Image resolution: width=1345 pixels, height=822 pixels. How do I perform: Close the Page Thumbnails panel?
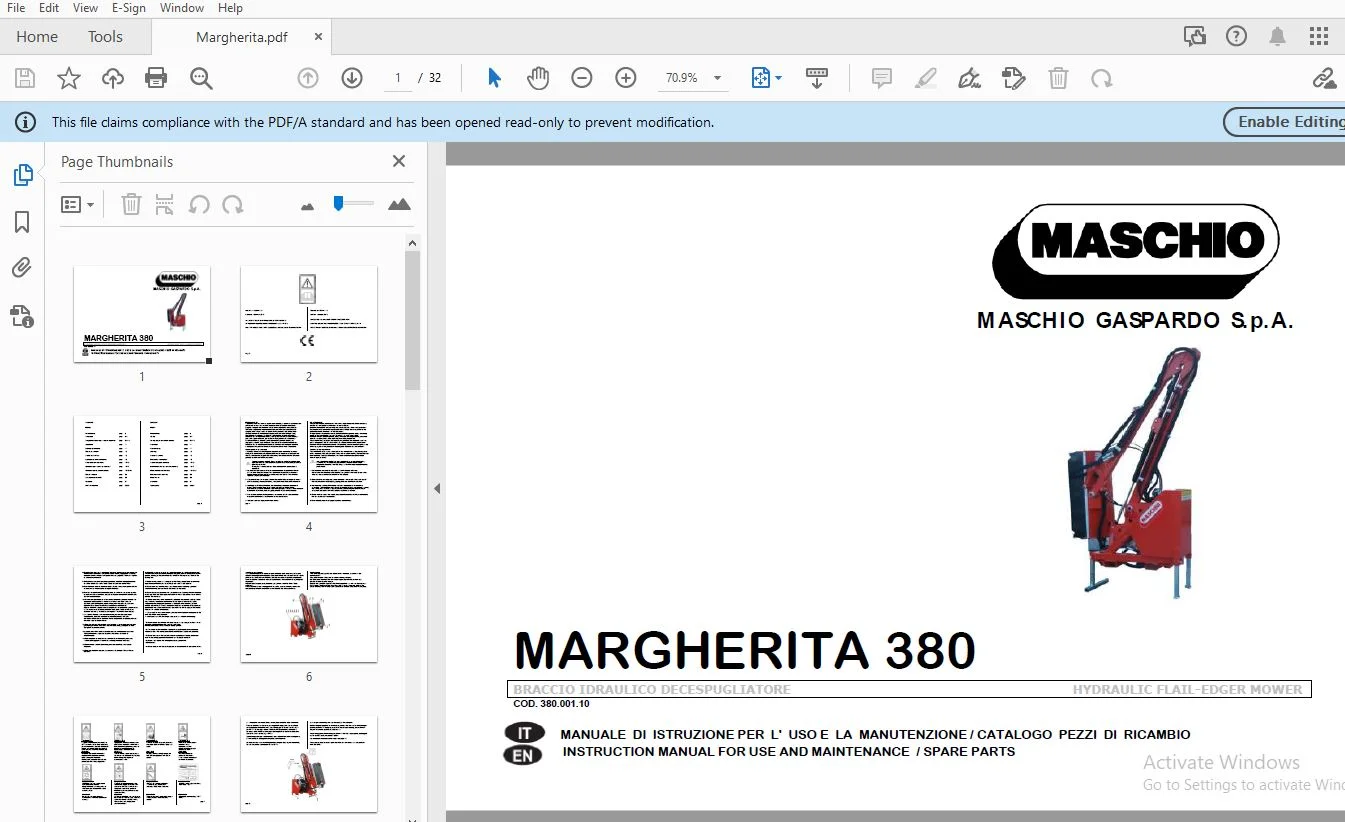pos(399,161)
